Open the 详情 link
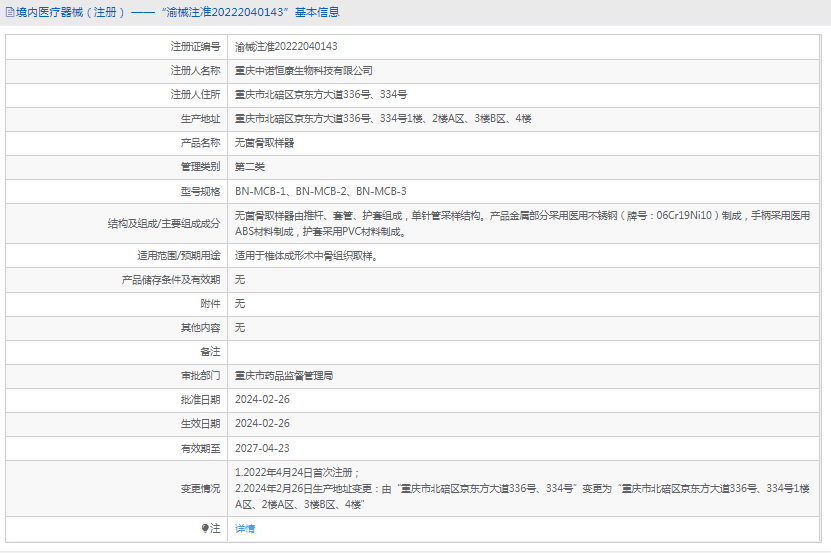The width and height of the screenshot is (831, 553). coord(245,529)
